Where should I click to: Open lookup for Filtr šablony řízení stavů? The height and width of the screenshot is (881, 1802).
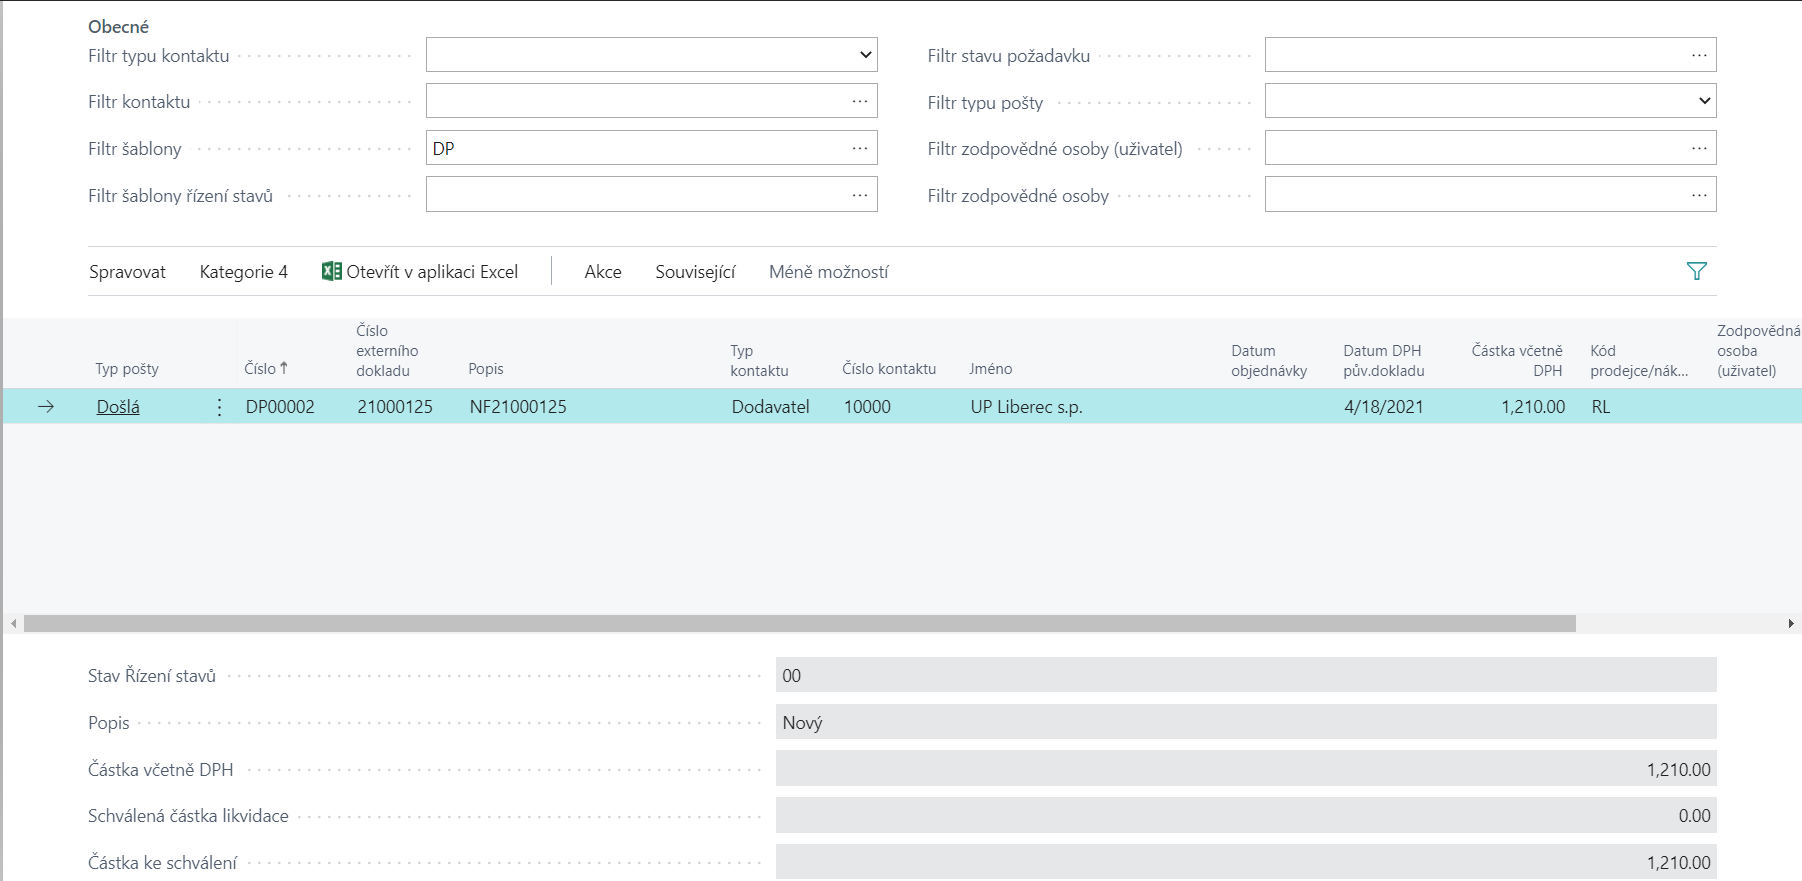click(859, 195)
